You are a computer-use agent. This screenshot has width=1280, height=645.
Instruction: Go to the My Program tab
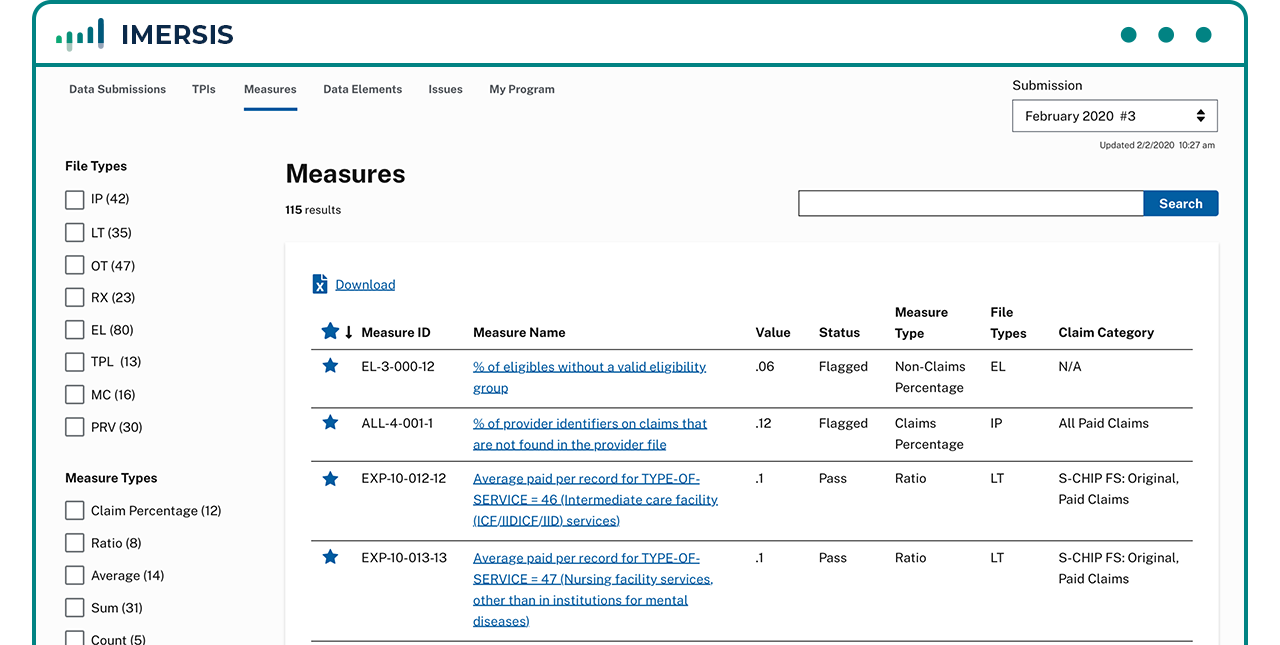(521, 89)
